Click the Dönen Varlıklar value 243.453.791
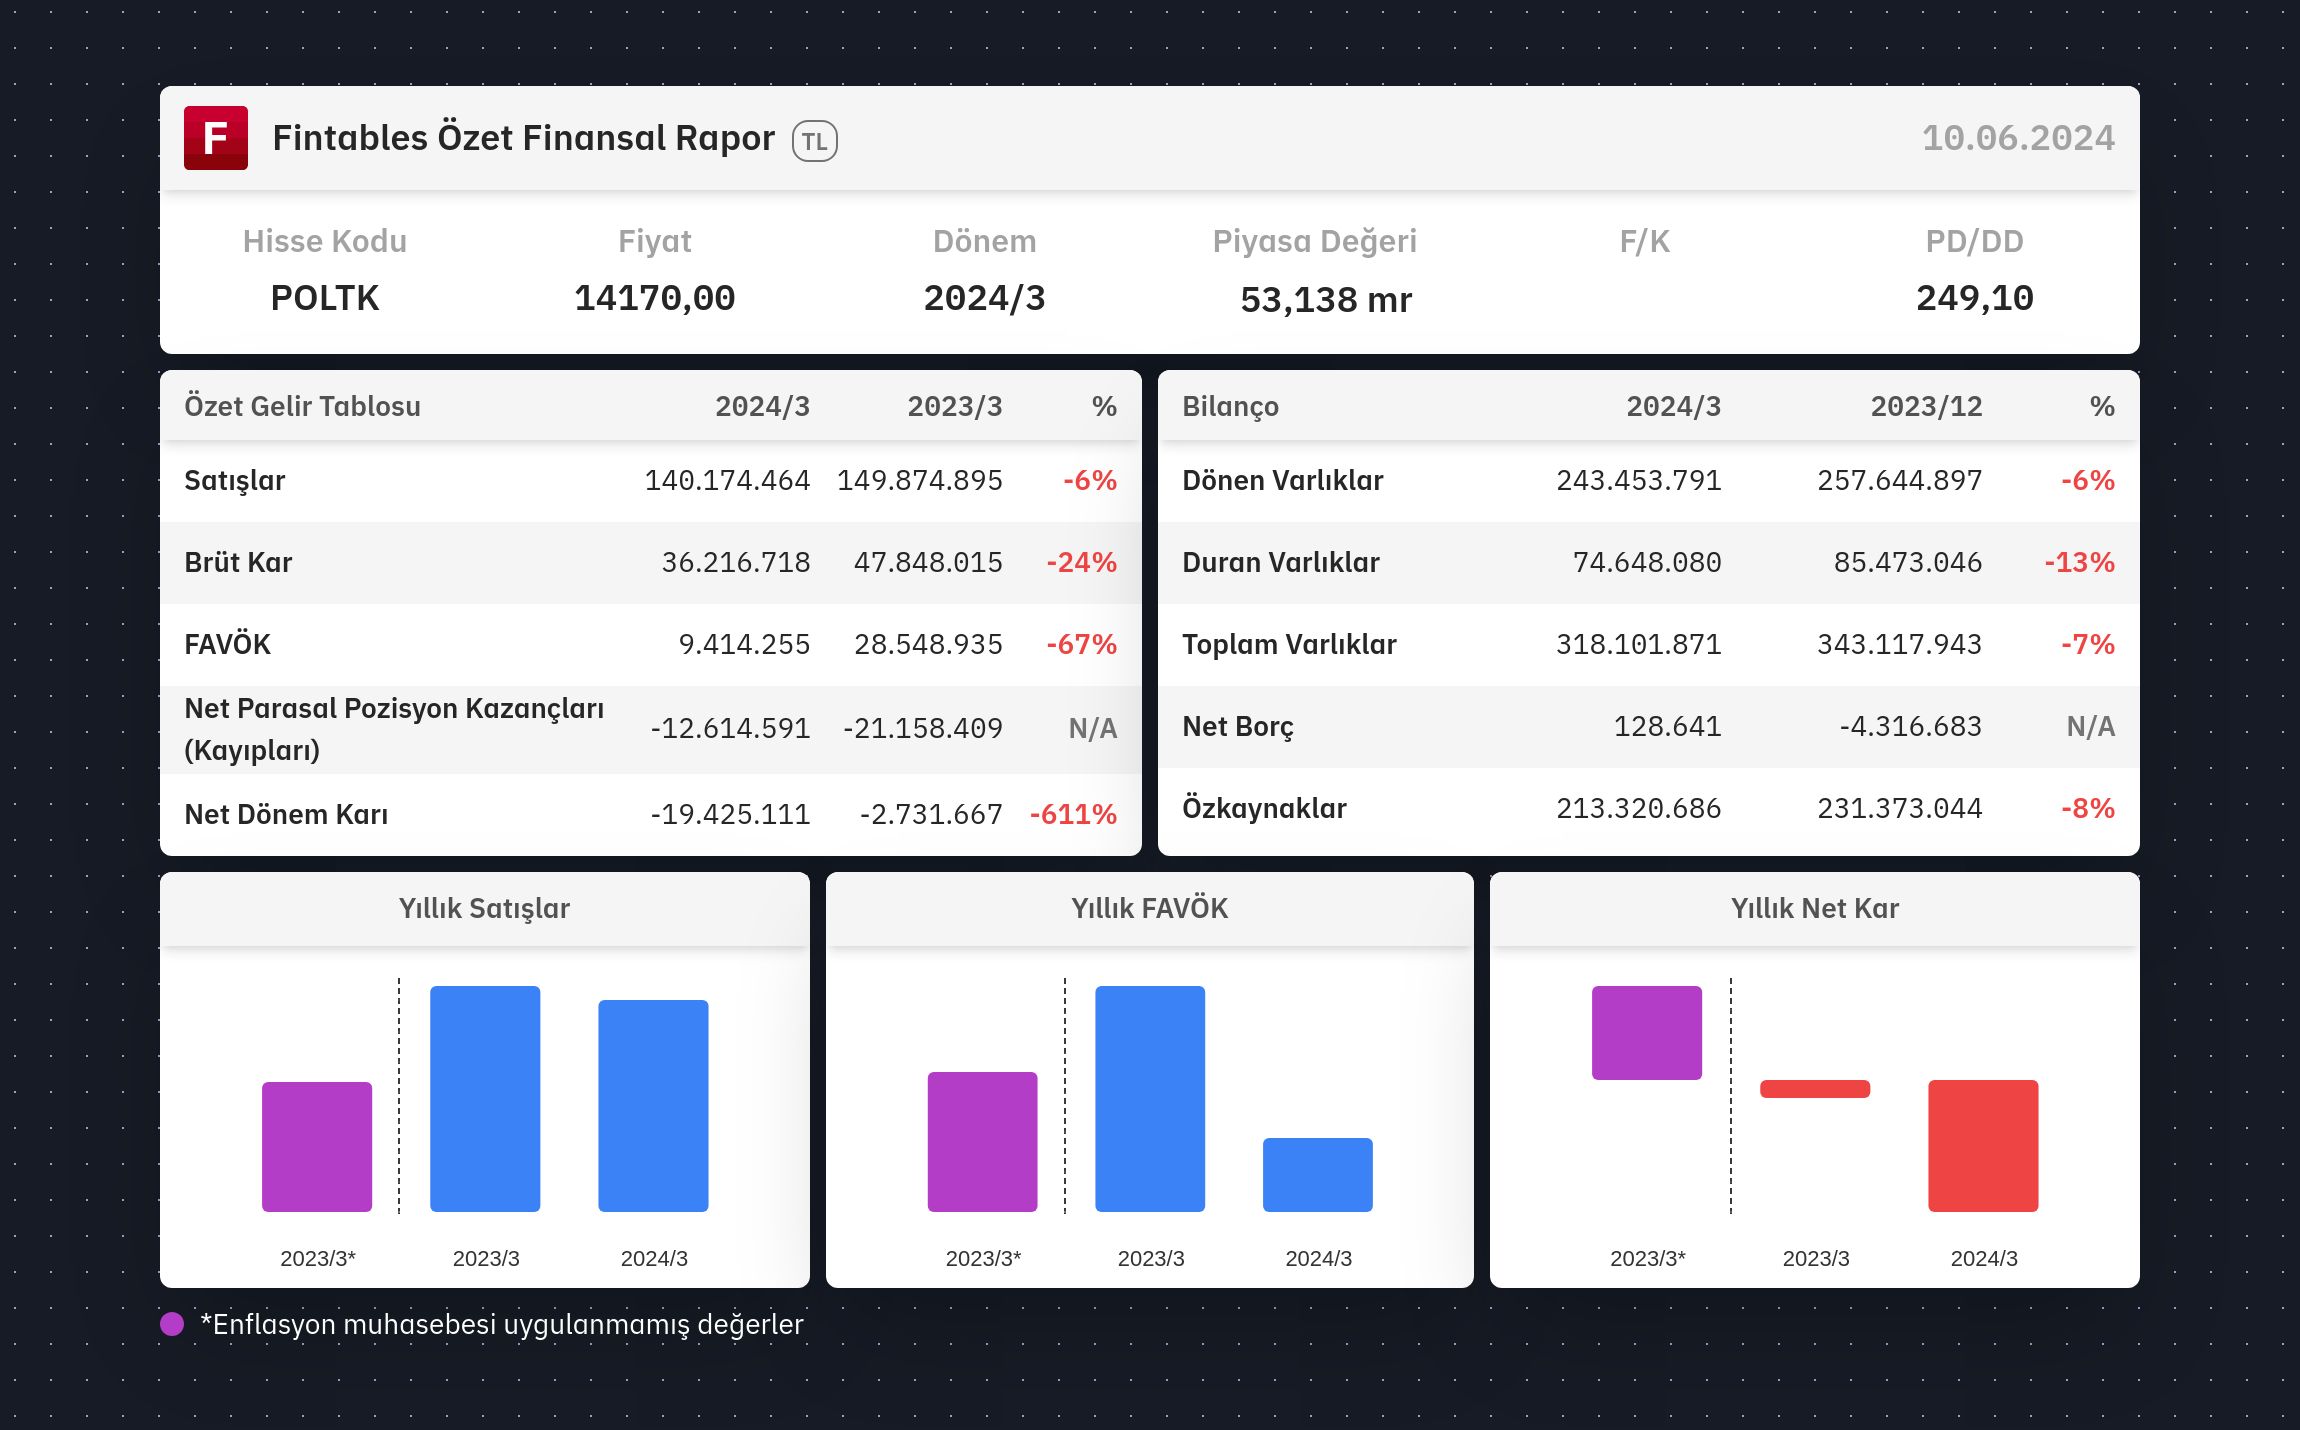 coord(1638,480)
